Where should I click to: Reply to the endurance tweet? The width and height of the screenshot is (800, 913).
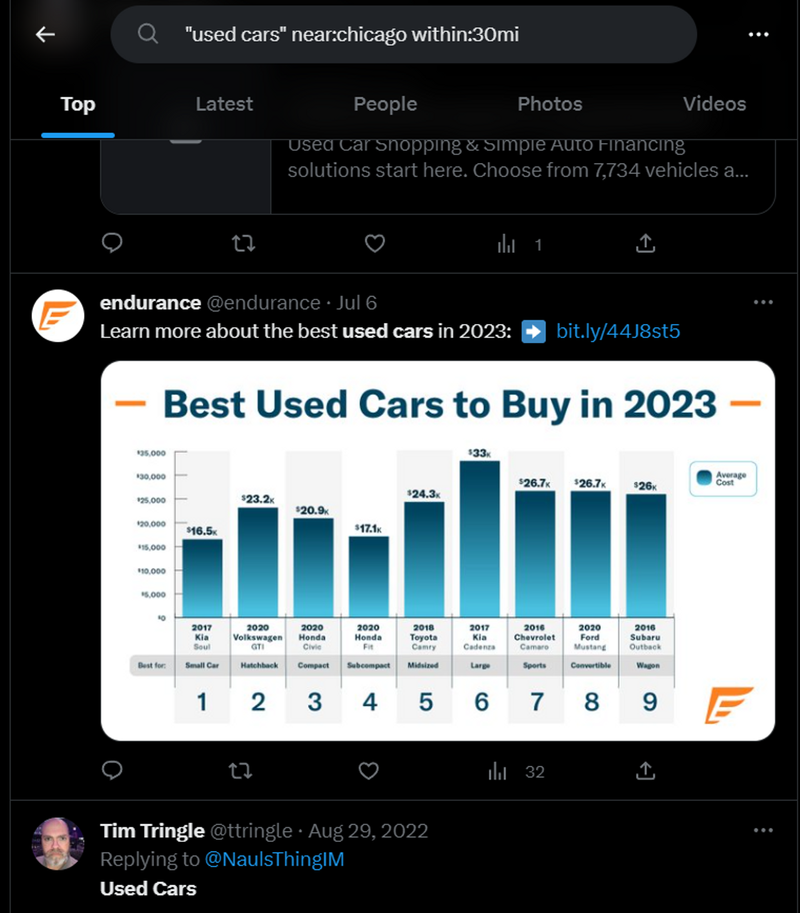(112, 770)
